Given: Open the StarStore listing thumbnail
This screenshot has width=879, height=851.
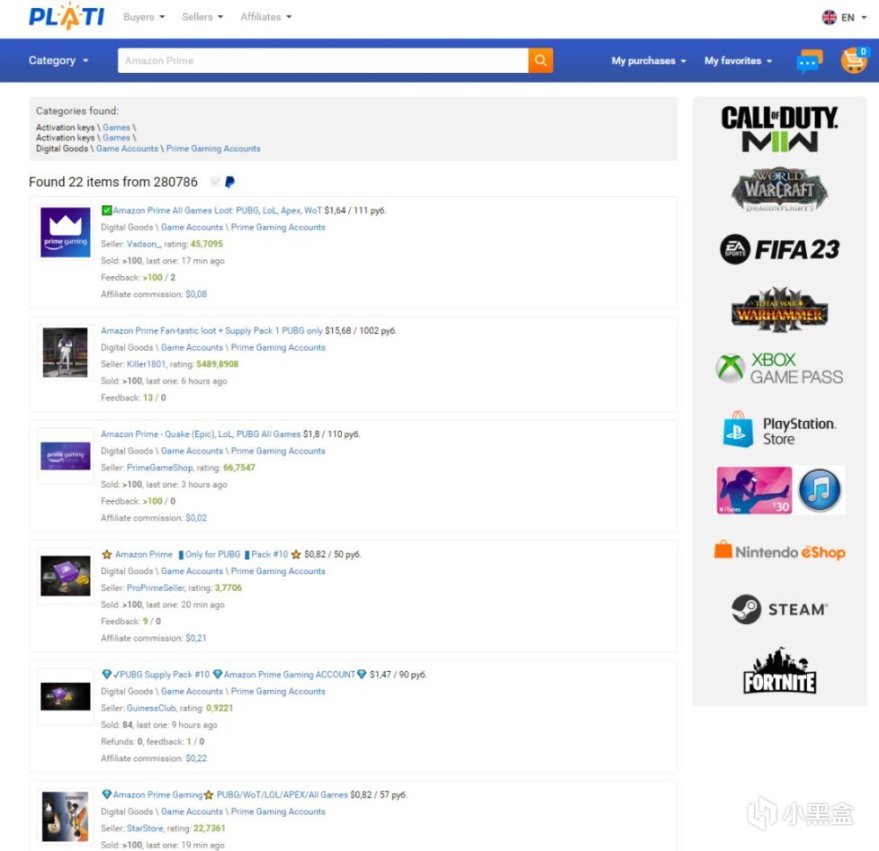Looking at the screenshot, I should [x=66, y=816].
